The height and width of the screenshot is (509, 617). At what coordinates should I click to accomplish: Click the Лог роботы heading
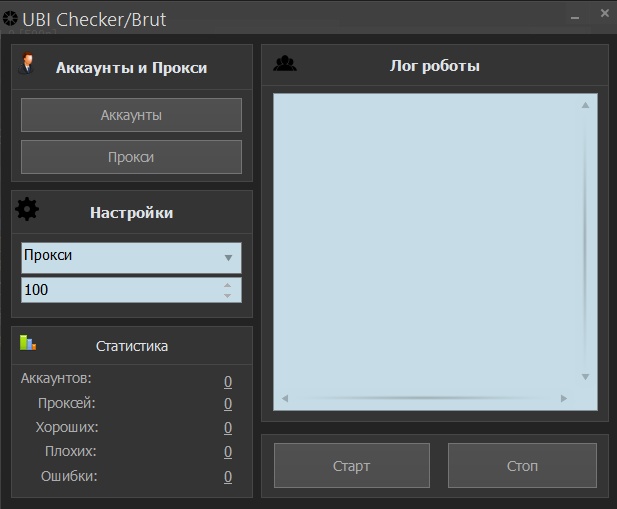(x=435, y=66)
